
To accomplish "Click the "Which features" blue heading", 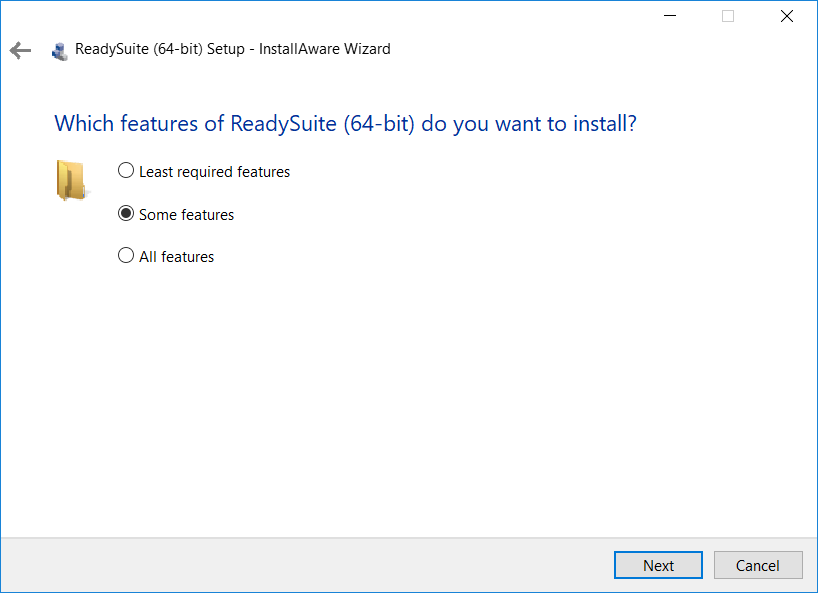I will tap(345, 124).
